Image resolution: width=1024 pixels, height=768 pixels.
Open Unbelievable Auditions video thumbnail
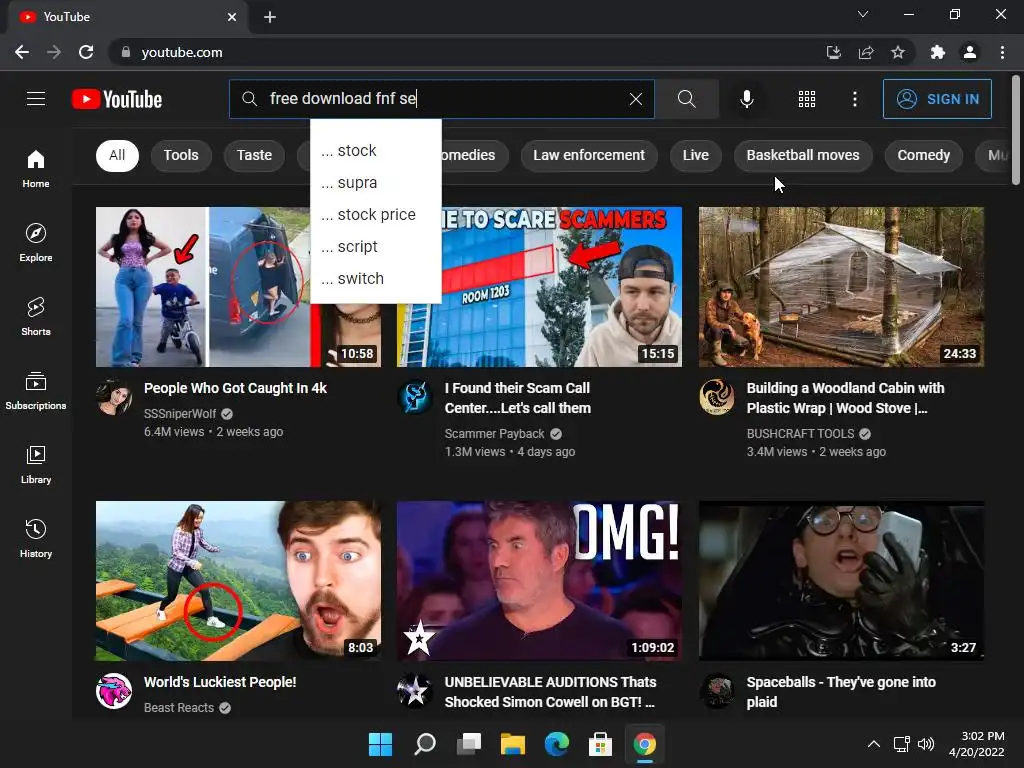tap(539, 581)
